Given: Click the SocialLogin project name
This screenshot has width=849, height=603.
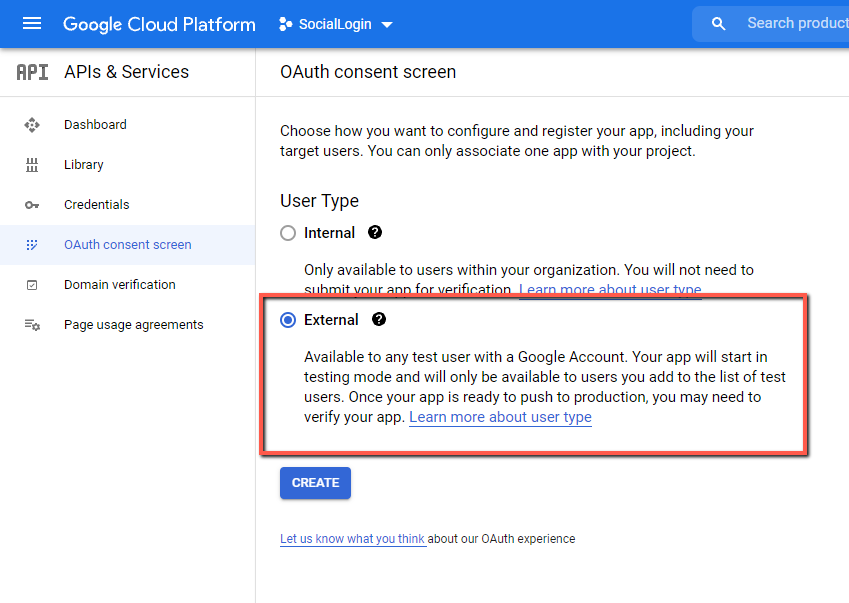Looking at the screenshot, I should (x=335, y=24).
